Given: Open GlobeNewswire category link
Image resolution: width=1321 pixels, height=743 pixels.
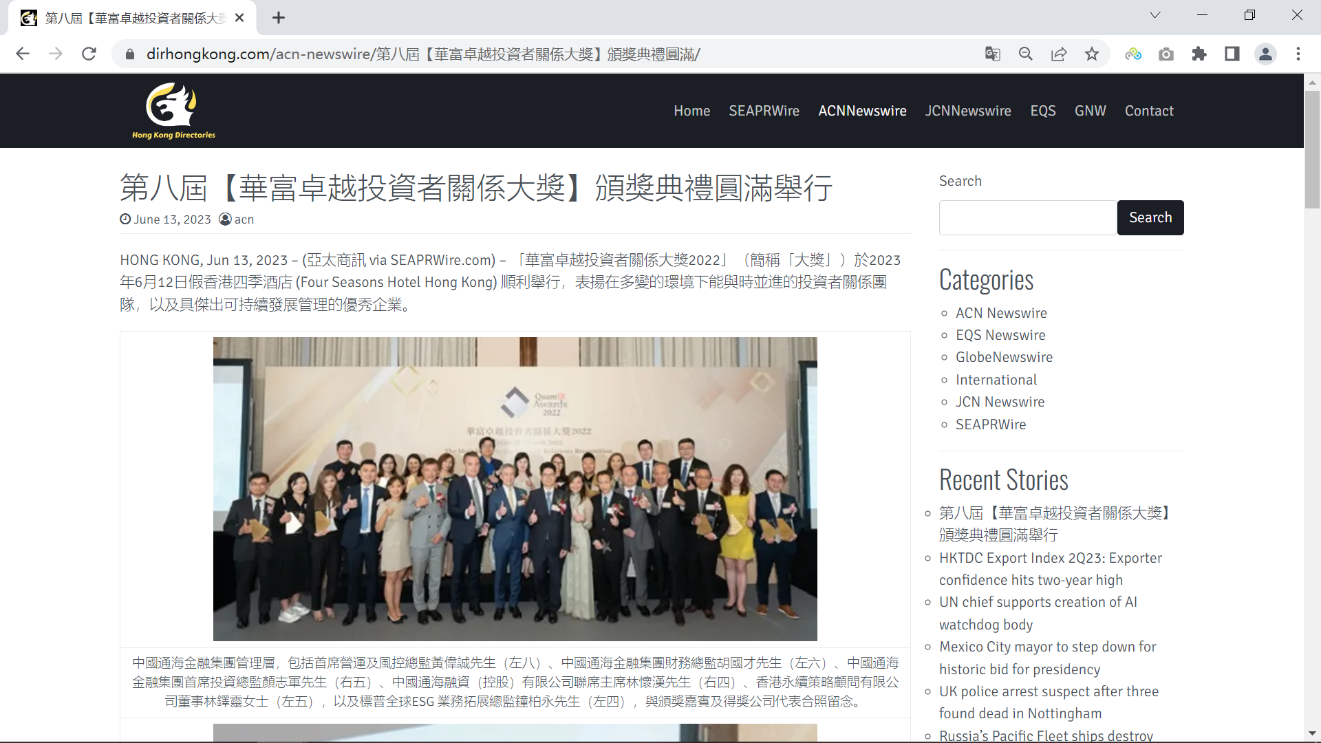Looking at the screenshot, I should 1004,357.
